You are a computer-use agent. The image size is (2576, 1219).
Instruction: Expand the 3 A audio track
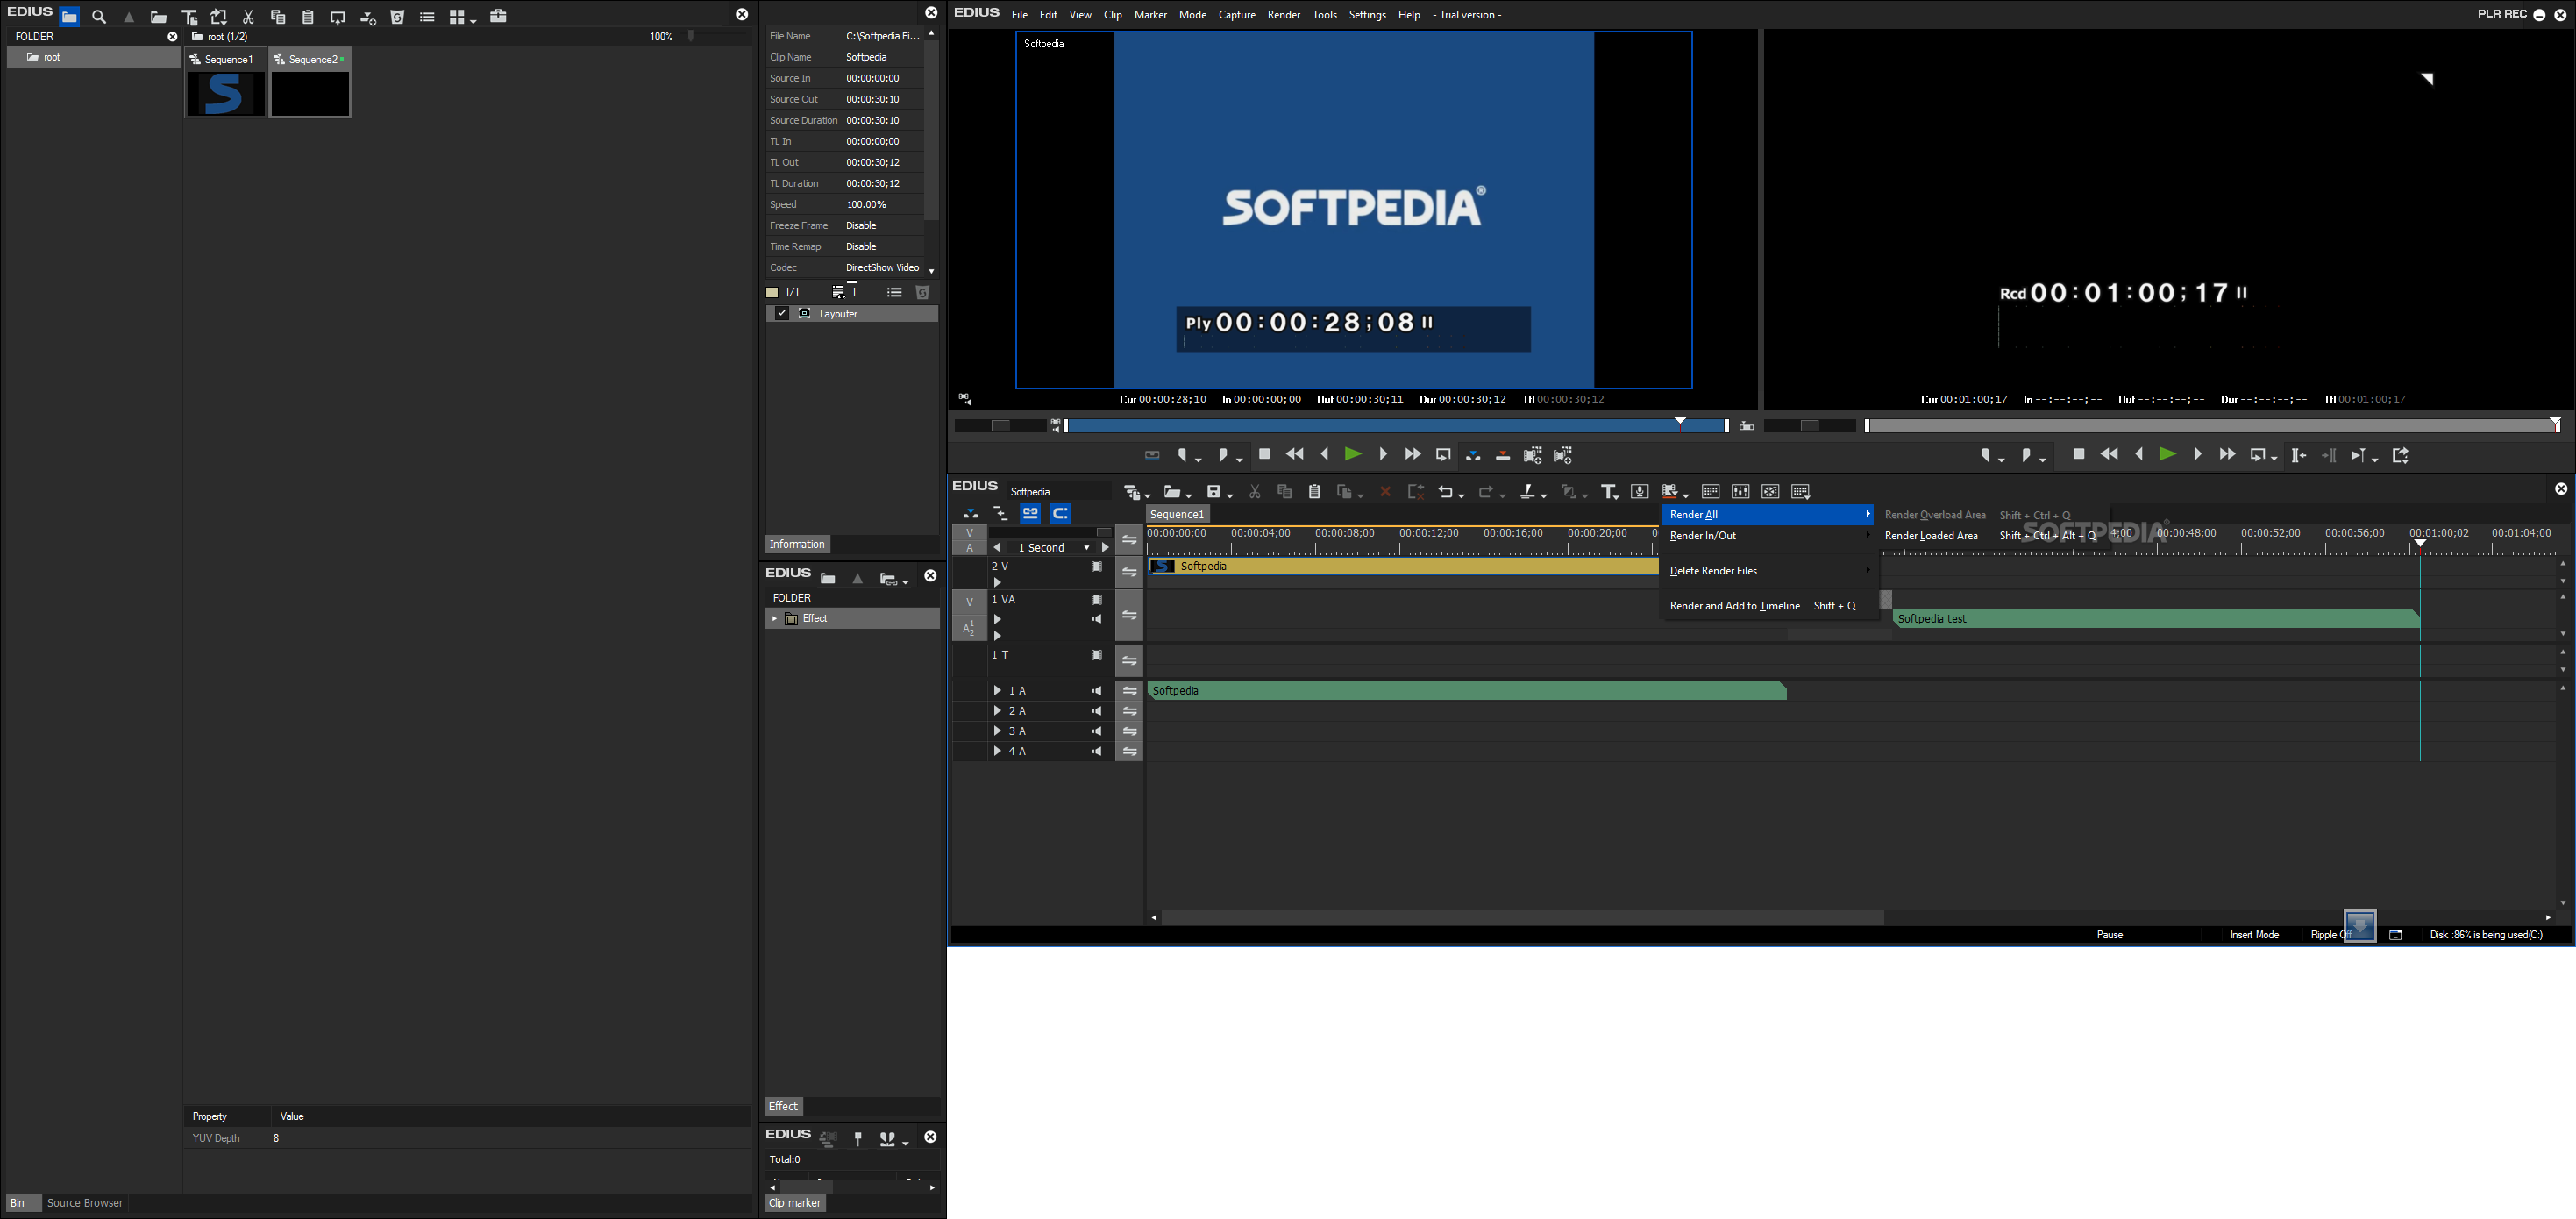click(997, 731)
